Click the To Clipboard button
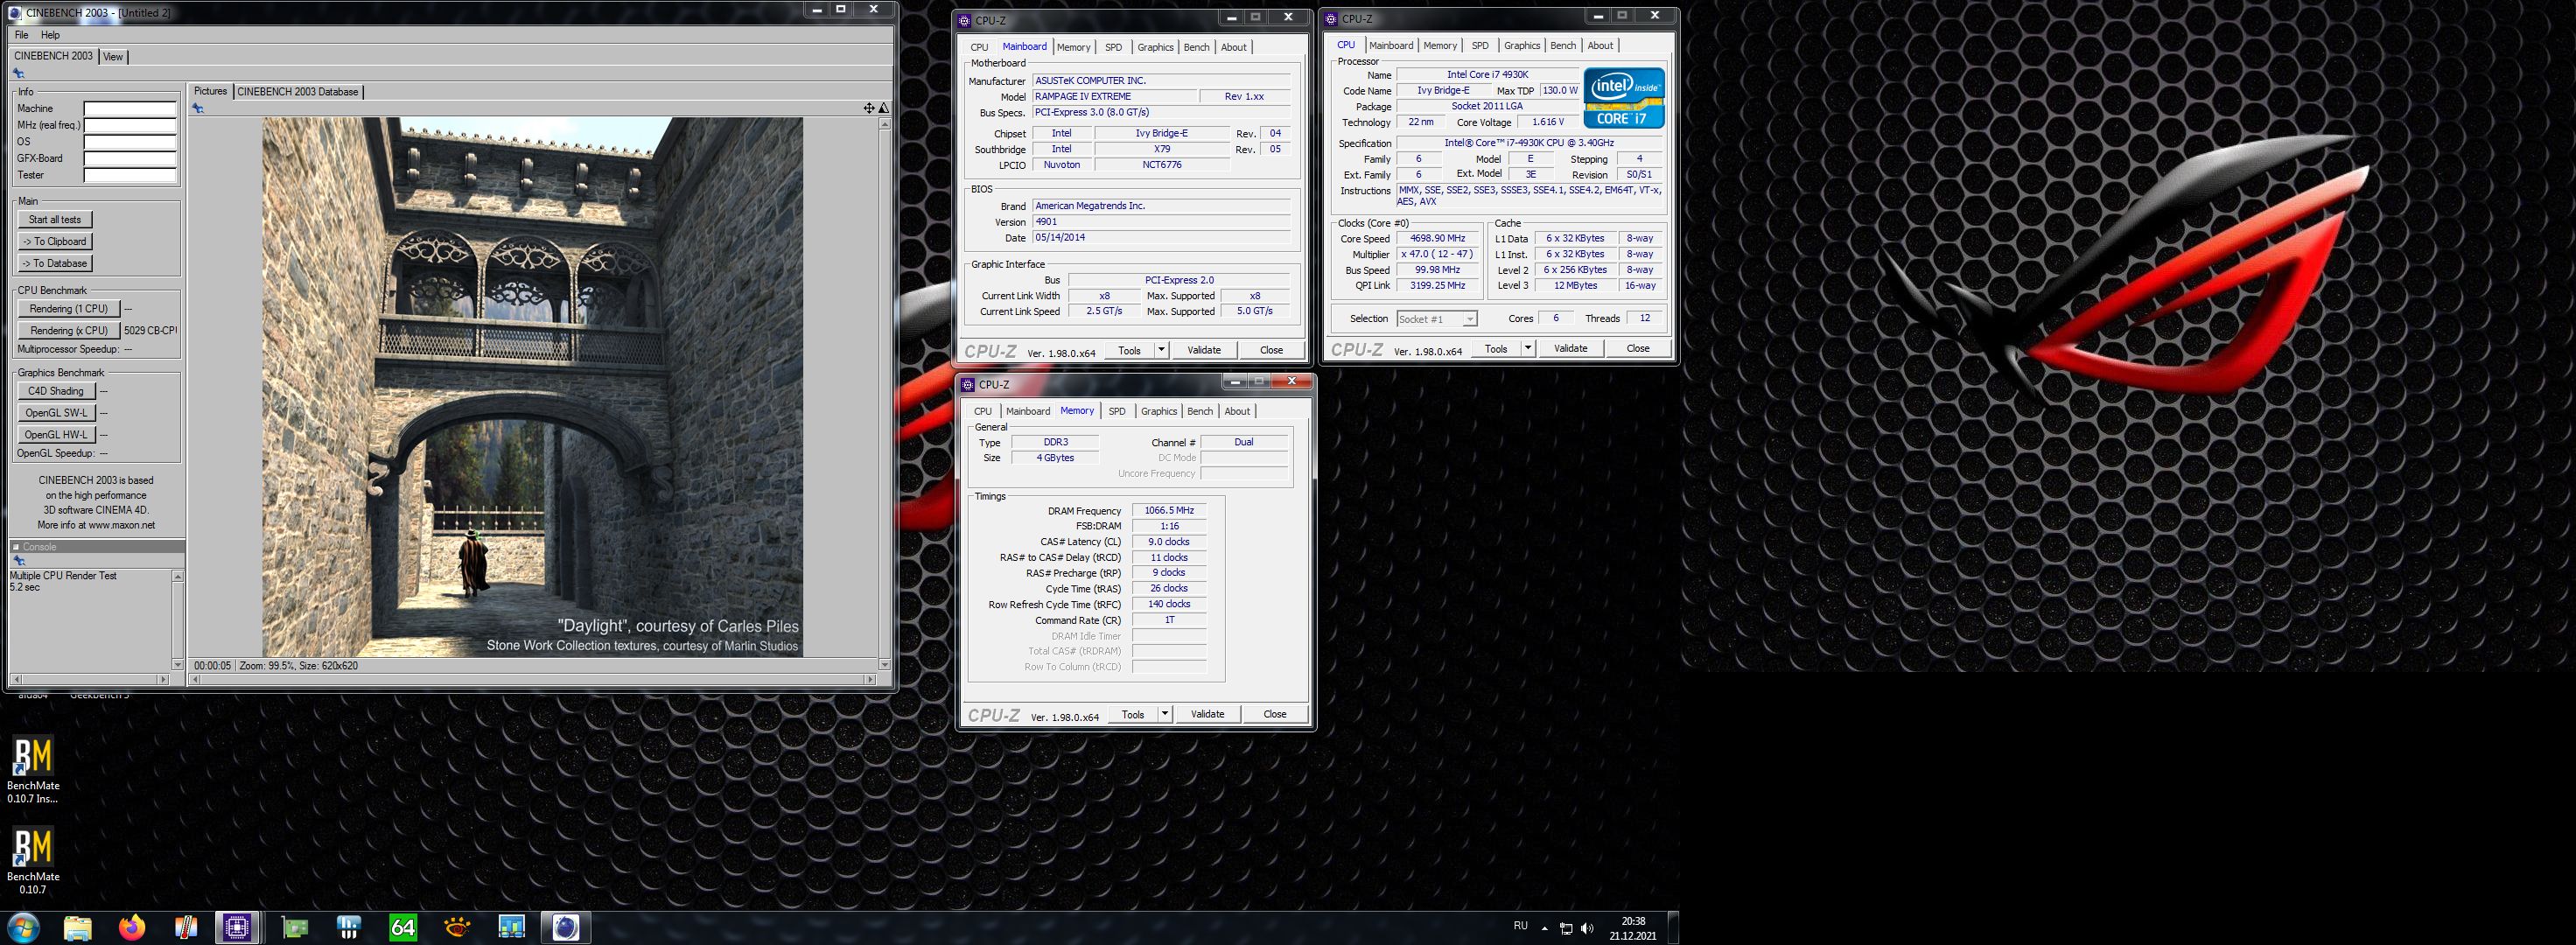The image size is (2576, 945). click(x=55, y=242)
